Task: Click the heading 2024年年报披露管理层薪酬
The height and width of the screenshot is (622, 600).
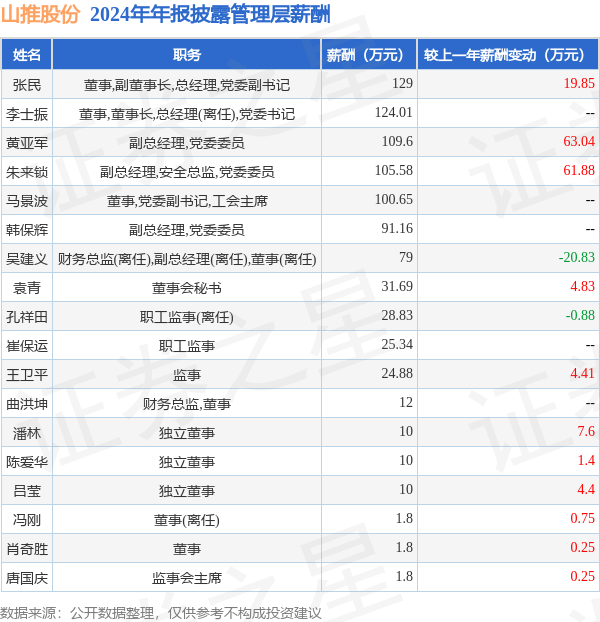Action: click(210, 15)
